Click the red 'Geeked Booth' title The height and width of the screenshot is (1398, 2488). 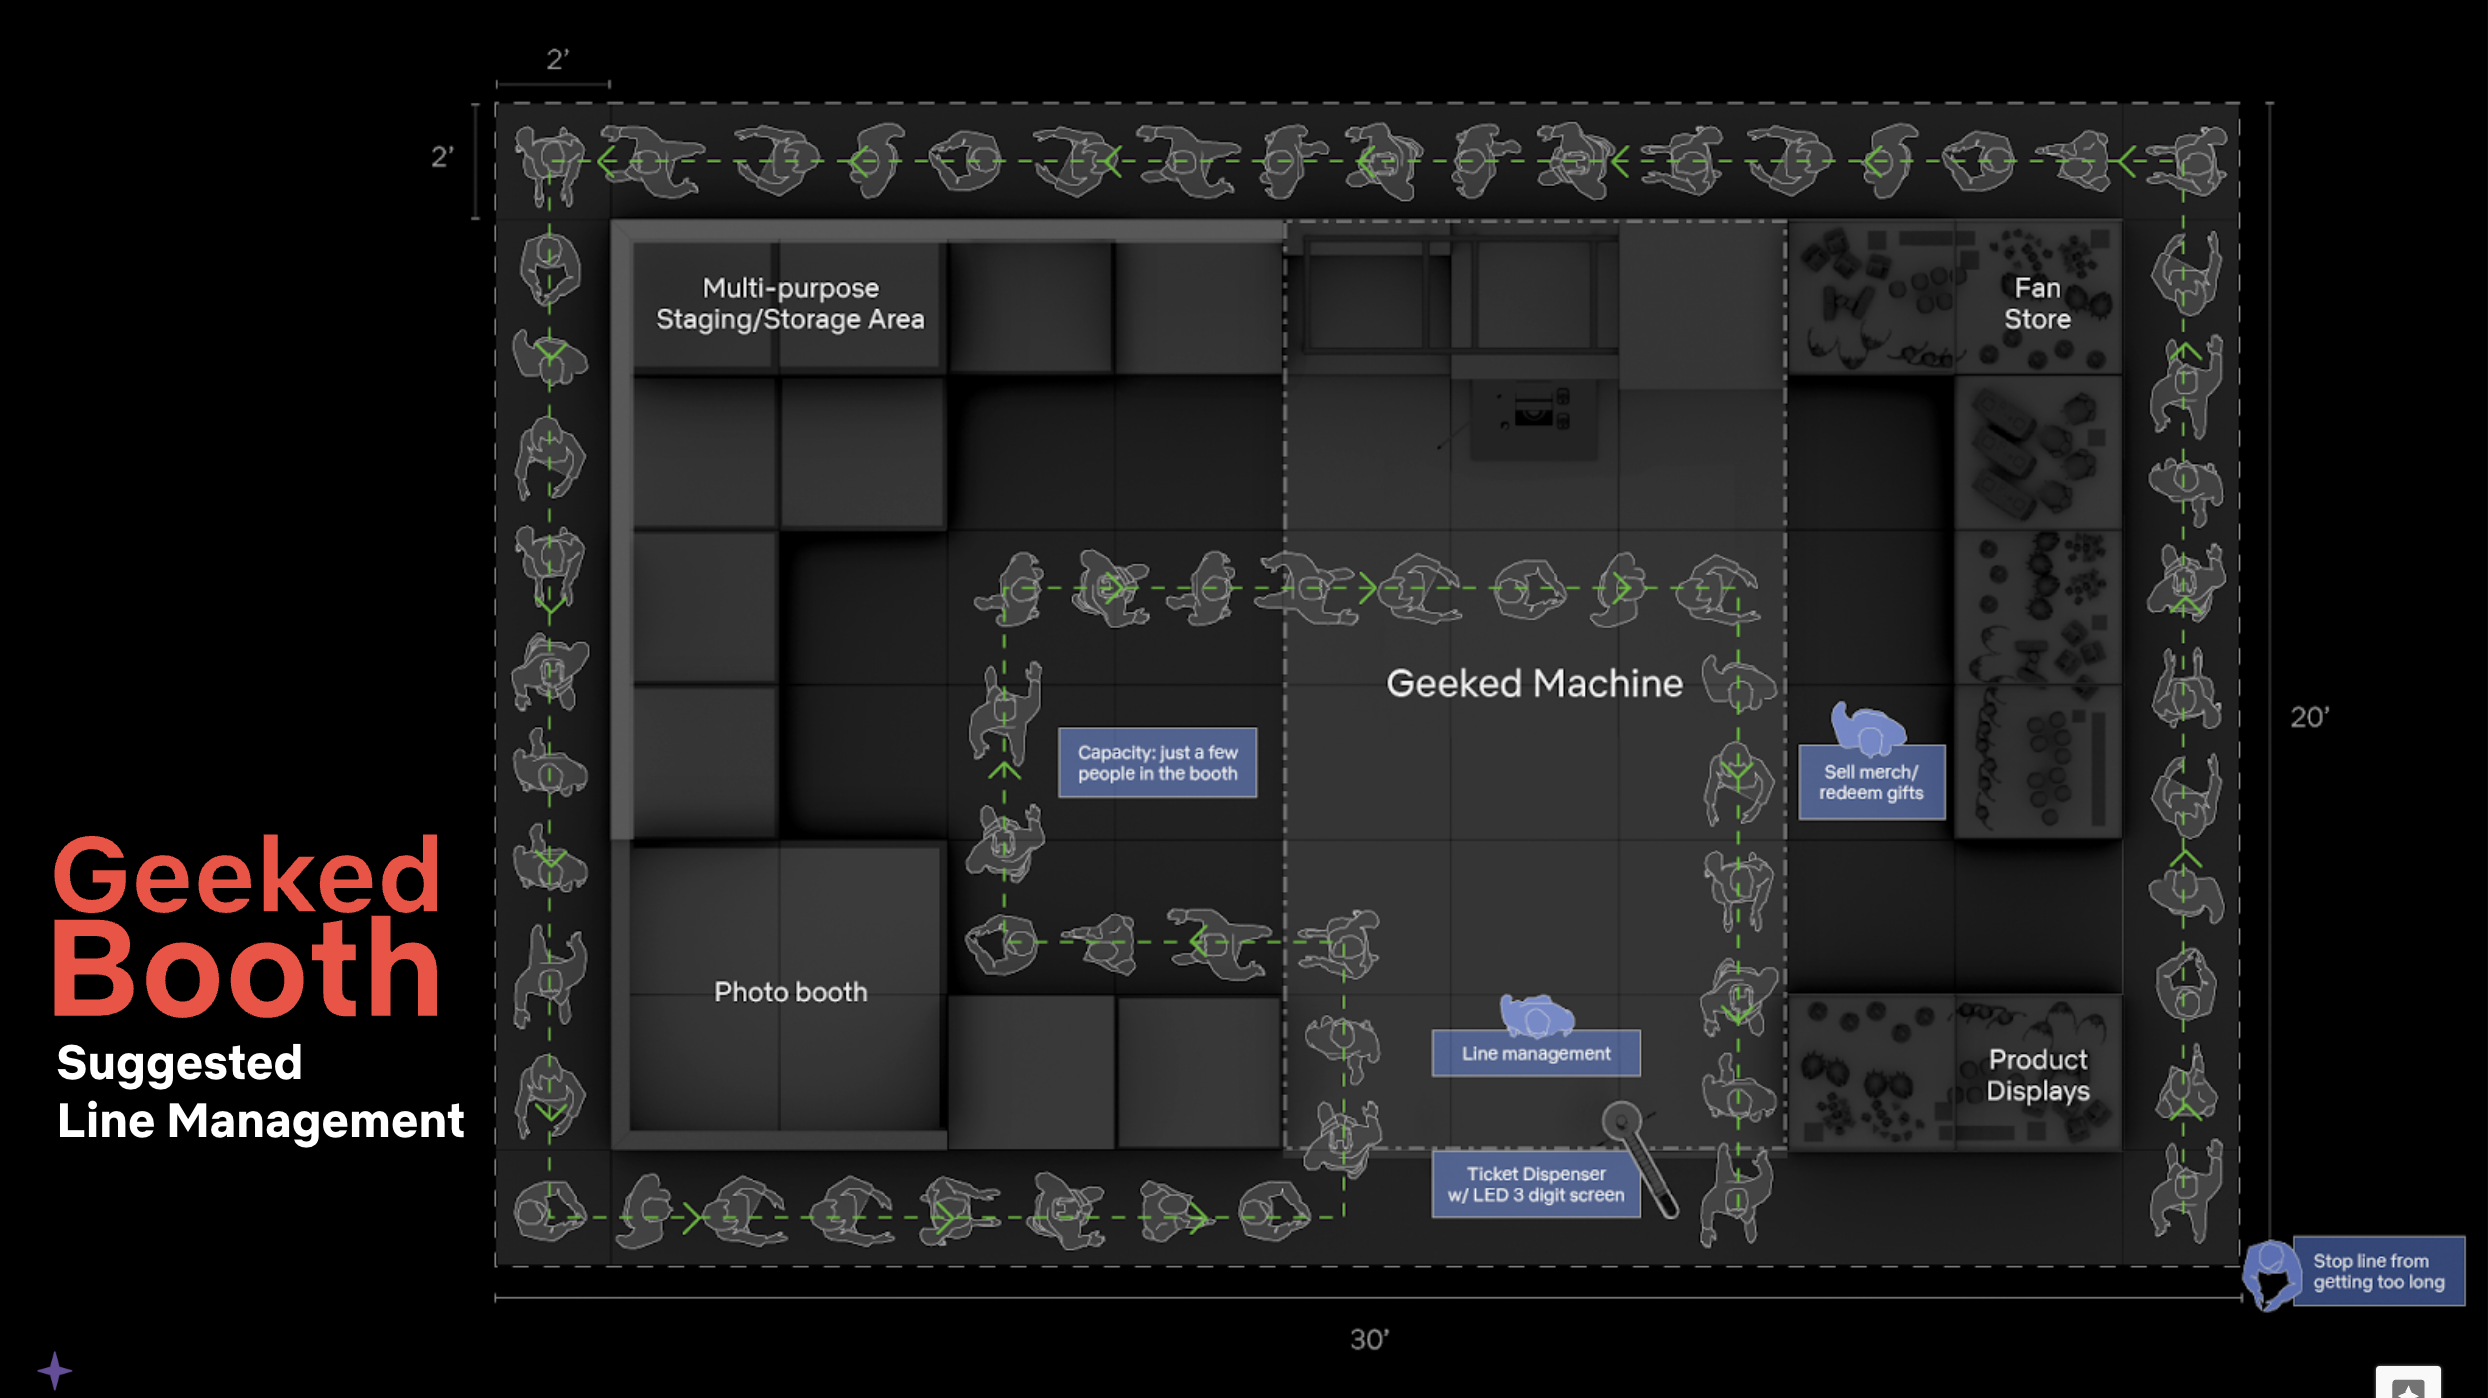[246, 925]
